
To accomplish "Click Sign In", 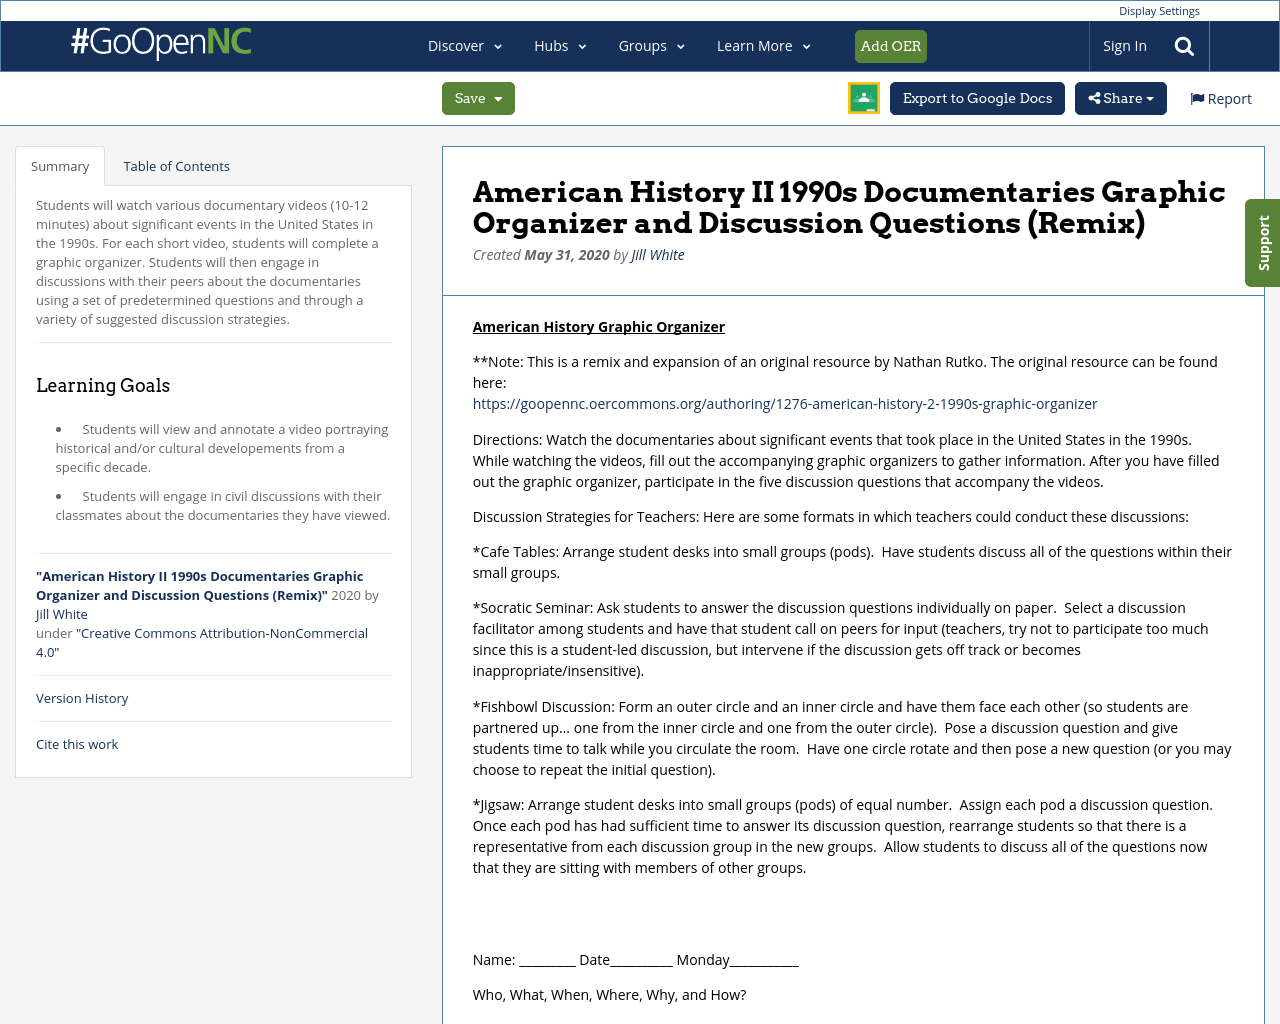I will click(x=1124, y=45).
